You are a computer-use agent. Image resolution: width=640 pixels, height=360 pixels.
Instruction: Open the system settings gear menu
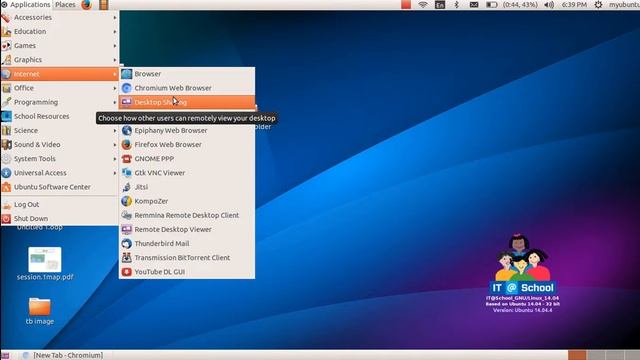point(598,5)
